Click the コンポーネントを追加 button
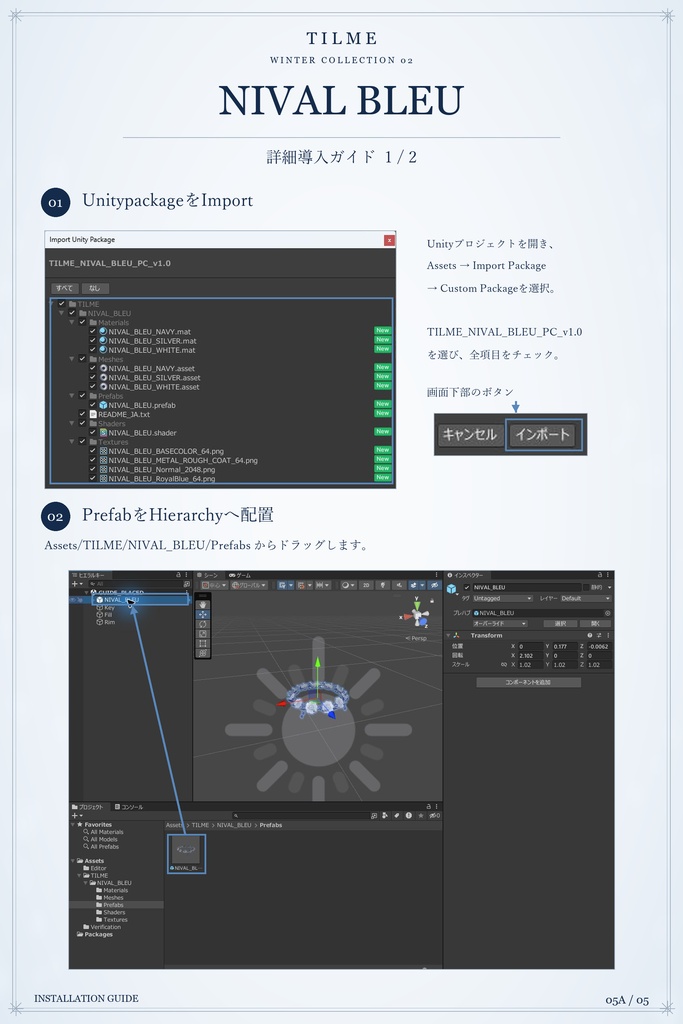This screenshot has width=683, height=1024. [x=528, y=682]
